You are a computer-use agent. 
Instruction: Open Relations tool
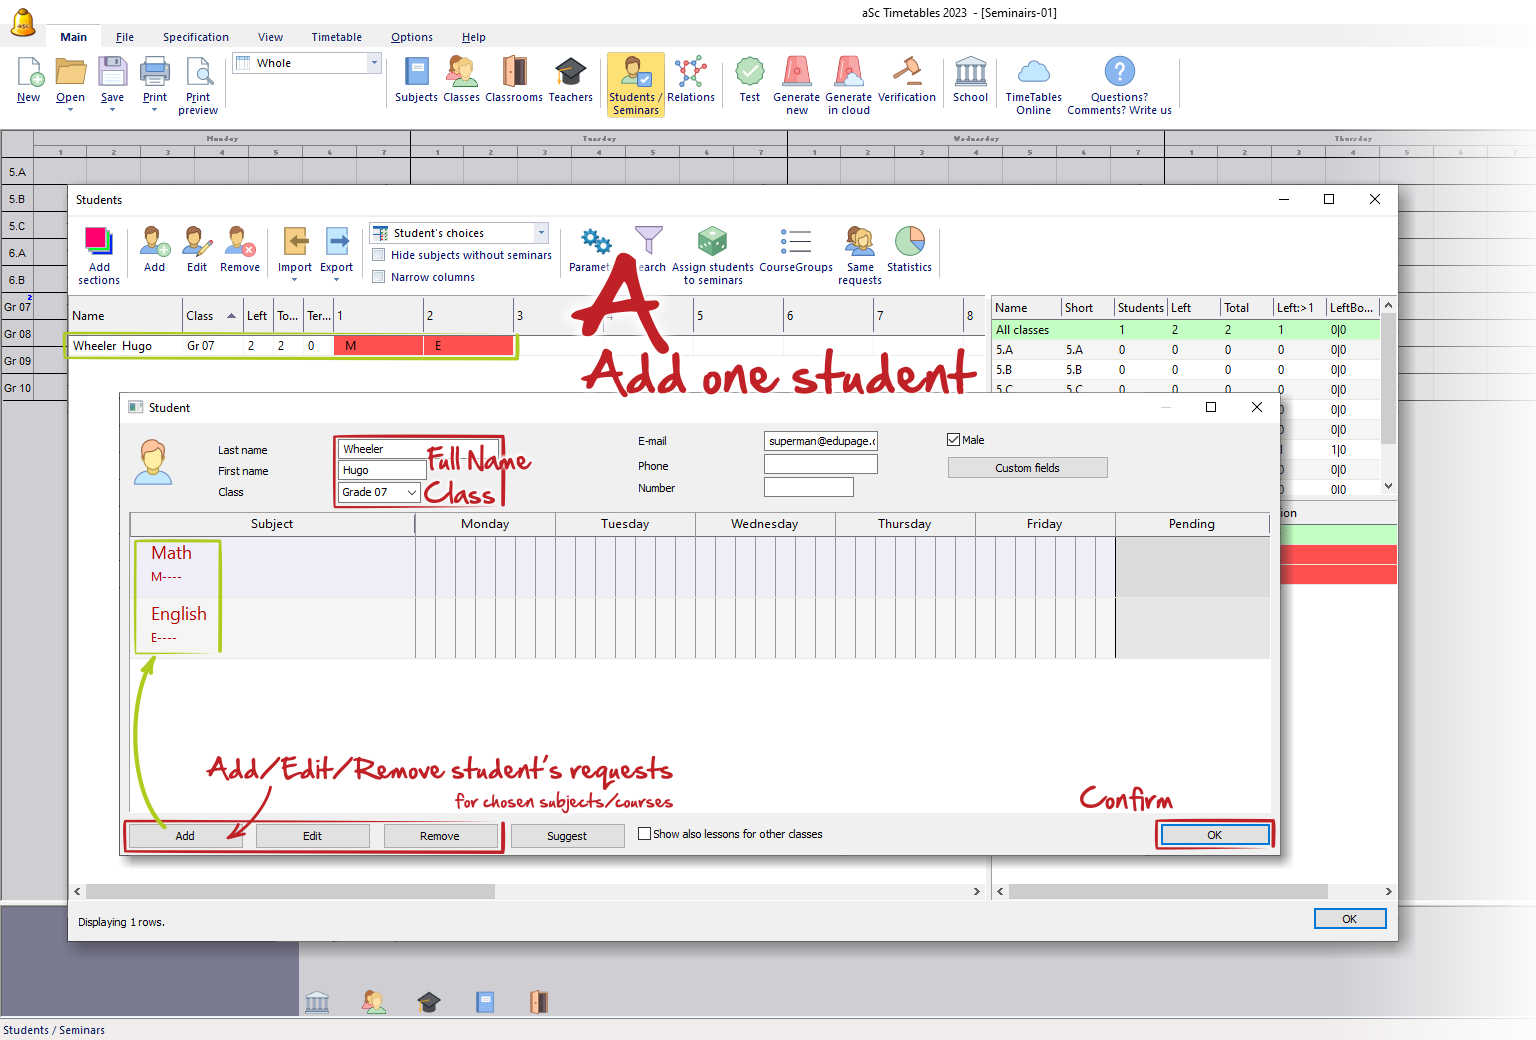point(691,80)
